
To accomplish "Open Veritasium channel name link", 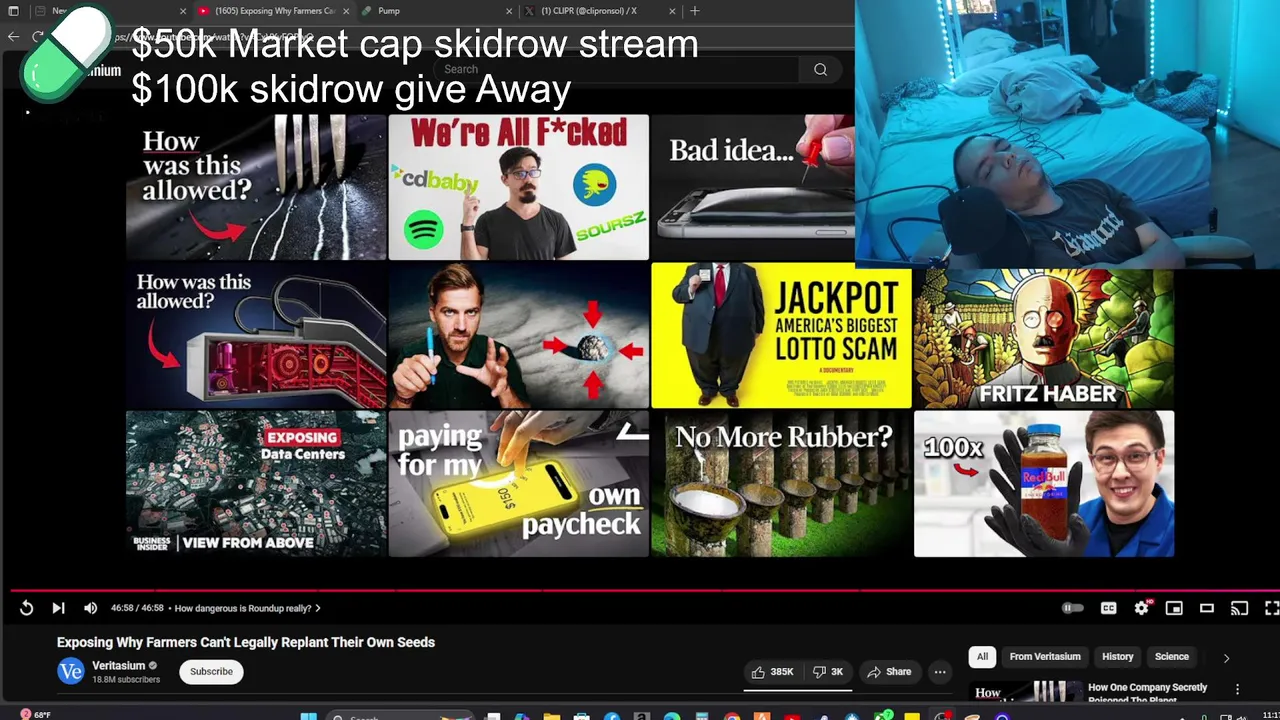I will coord(118,666).
